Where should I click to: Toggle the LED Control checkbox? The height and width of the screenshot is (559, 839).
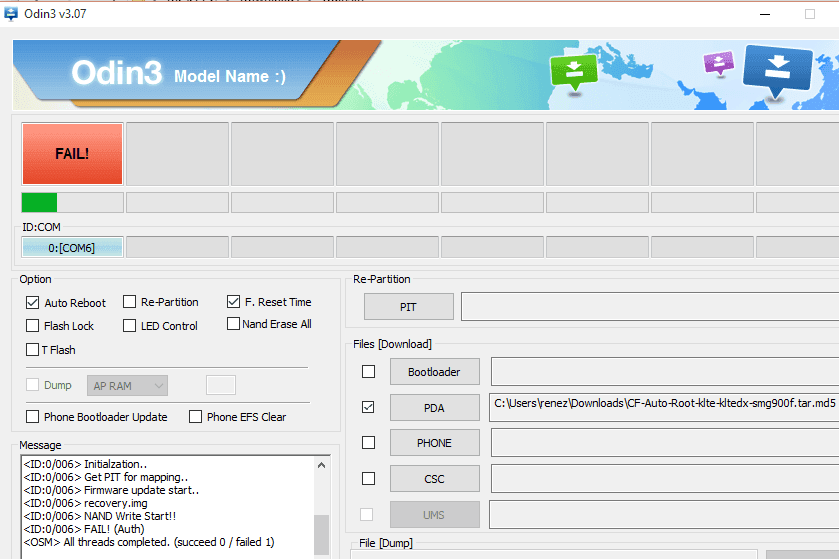coord(129,326)
